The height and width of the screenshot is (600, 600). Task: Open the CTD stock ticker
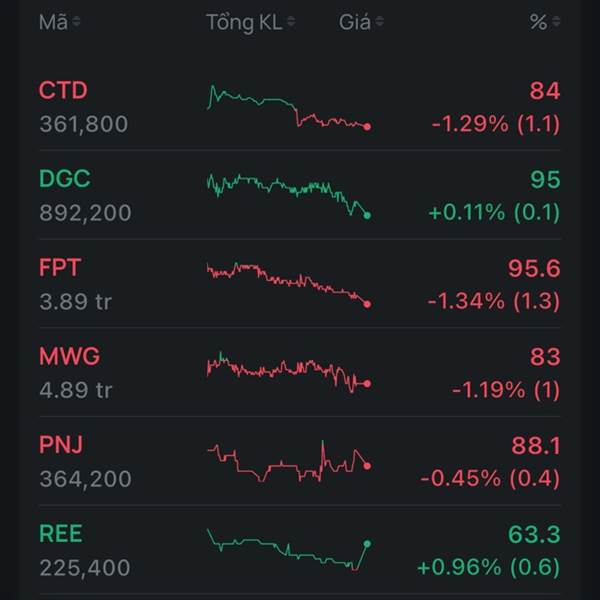click(63, 91)
